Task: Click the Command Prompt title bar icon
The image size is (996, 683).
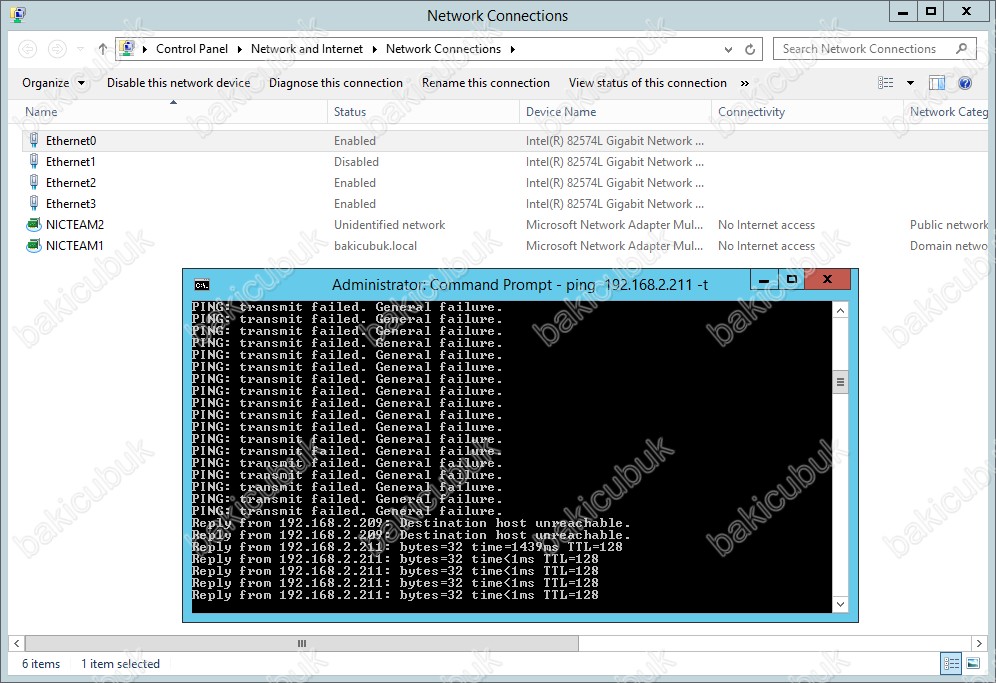Action: (202, 285)
